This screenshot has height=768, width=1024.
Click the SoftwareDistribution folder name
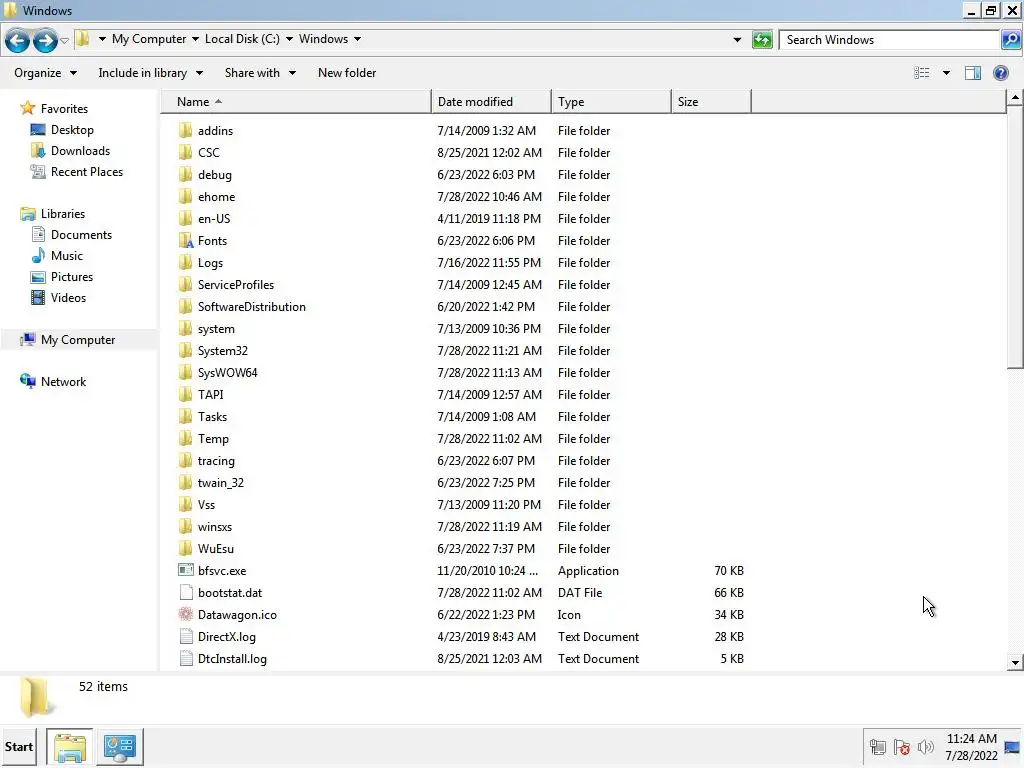pyautogui.click(x=251, y=307)
